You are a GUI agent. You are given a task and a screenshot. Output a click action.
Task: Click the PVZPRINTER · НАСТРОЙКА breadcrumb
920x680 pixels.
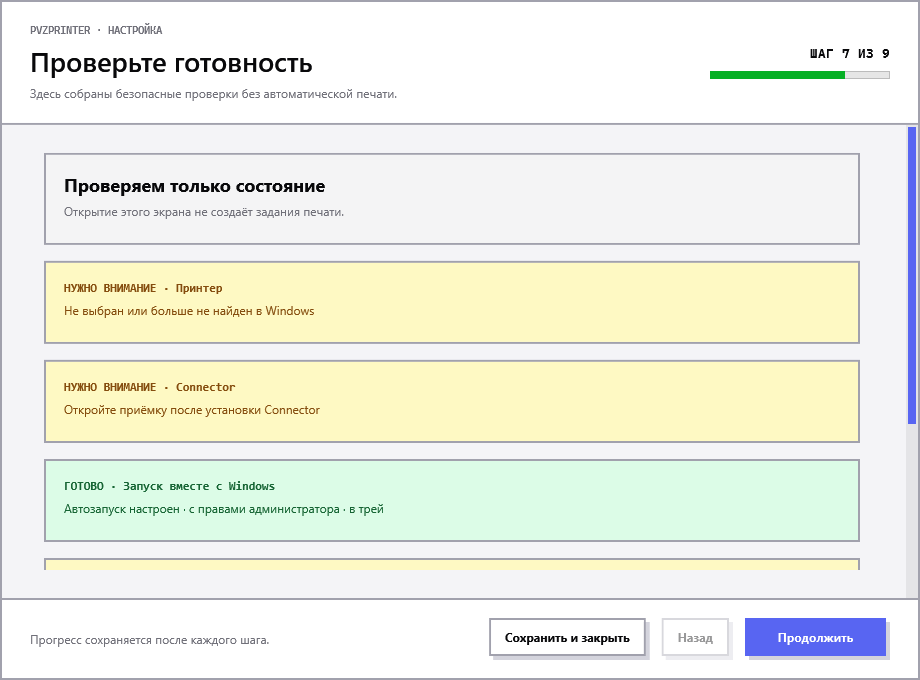96,30
